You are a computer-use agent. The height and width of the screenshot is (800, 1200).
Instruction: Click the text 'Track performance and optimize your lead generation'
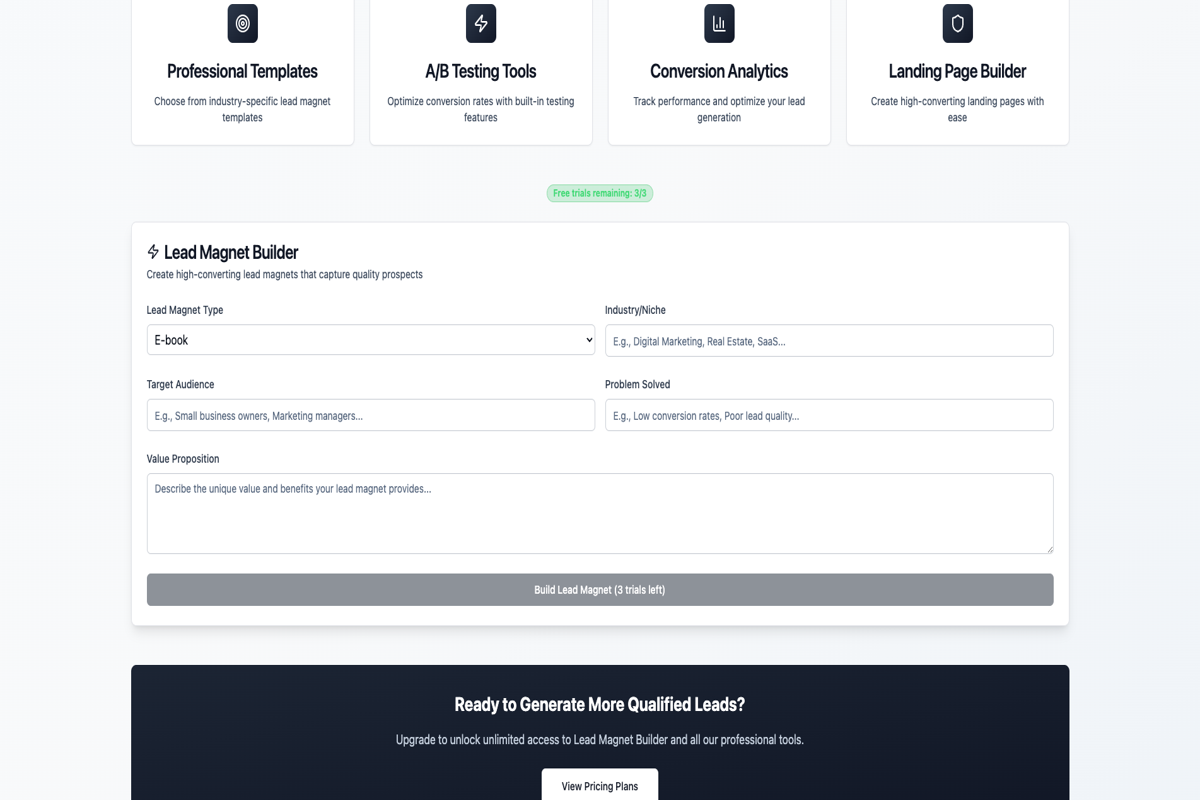point(719,109)
